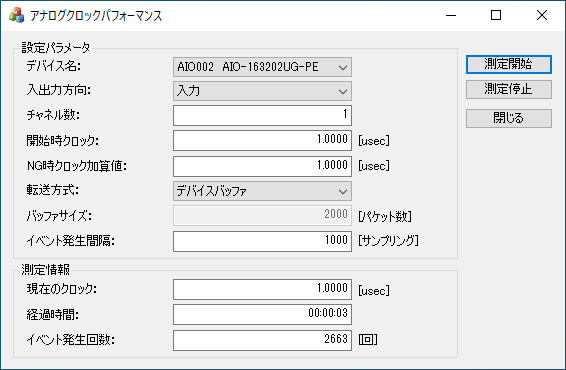Select the NG時クロック加算値 input box
This screenshot has height=370, width=566.
262,166
